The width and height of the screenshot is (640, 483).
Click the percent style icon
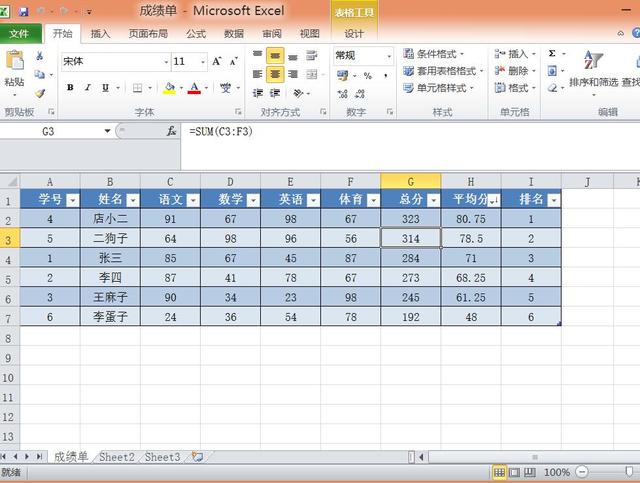tap(367, 75)
